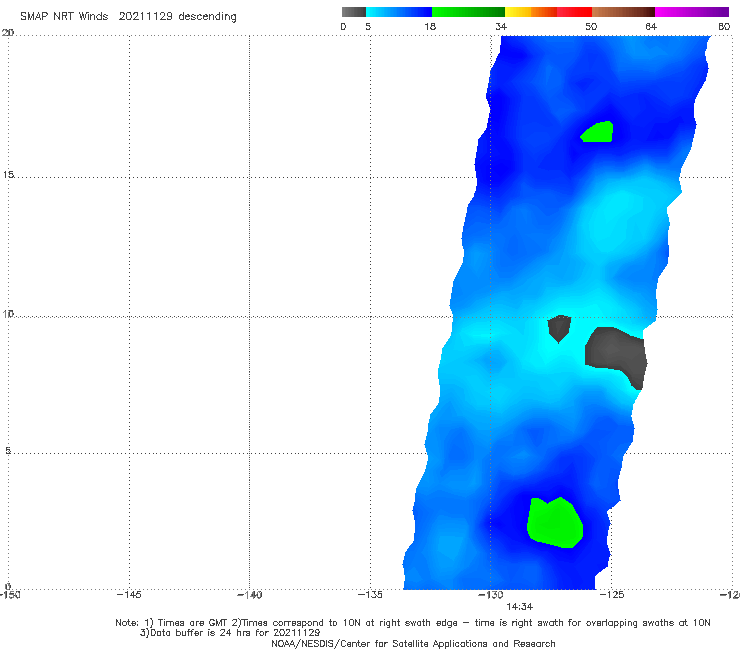Click the magenta segment of the color bar

tap(692, 12)
